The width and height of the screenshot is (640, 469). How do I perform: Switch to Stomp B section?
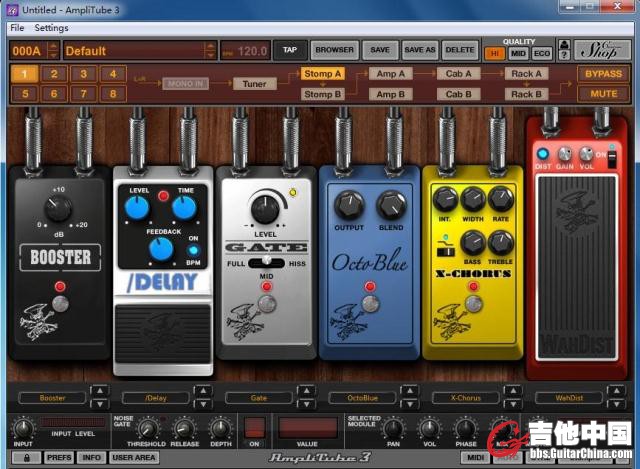coord(322,94)
